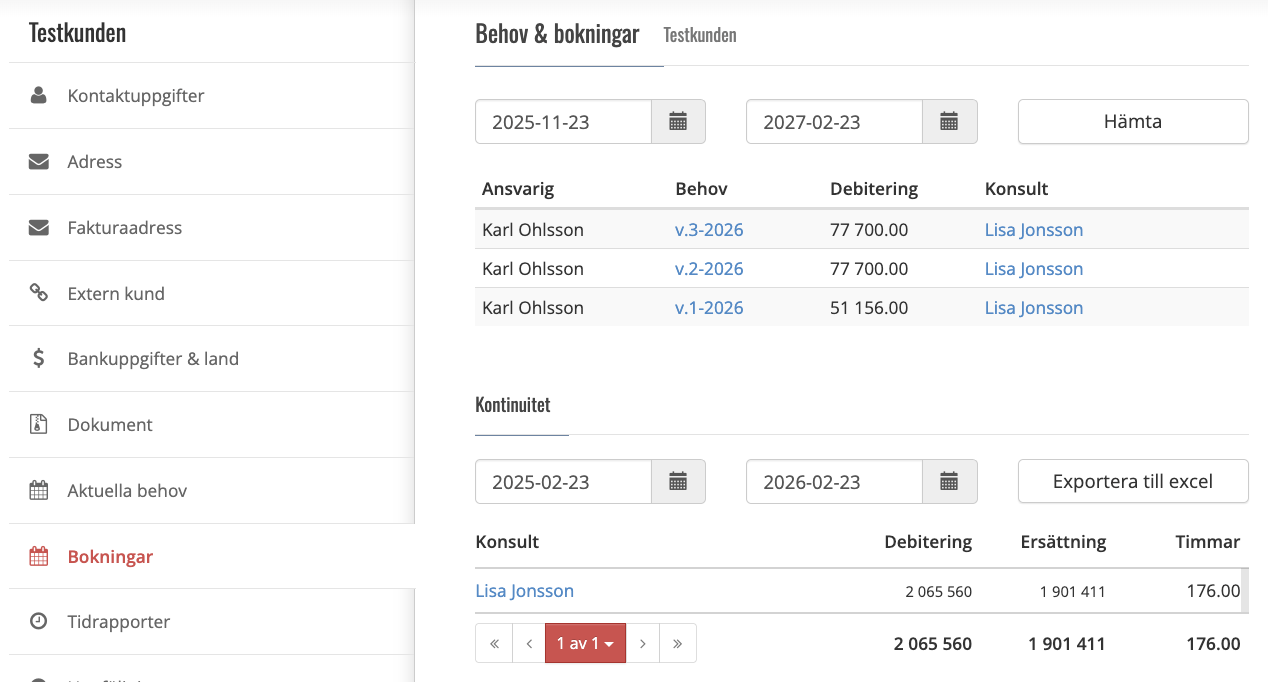Open calendar picker for 2025-02-23 date
Screen dimensions: 1268x682
(x=678, y=482)
